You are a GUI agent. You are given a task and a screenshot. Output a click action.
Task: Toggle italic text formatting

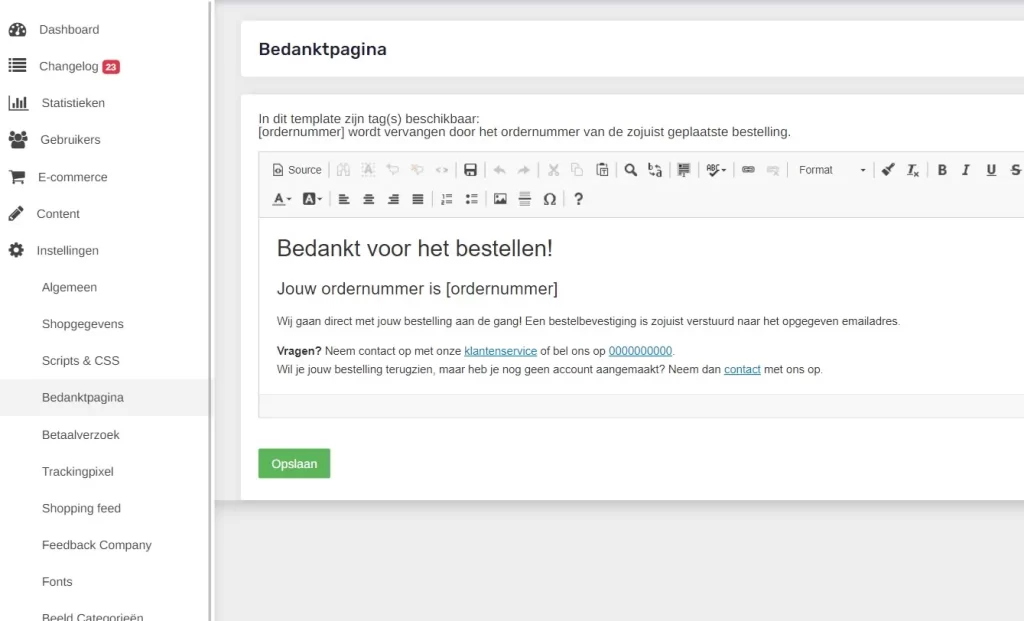coord(965,170)
